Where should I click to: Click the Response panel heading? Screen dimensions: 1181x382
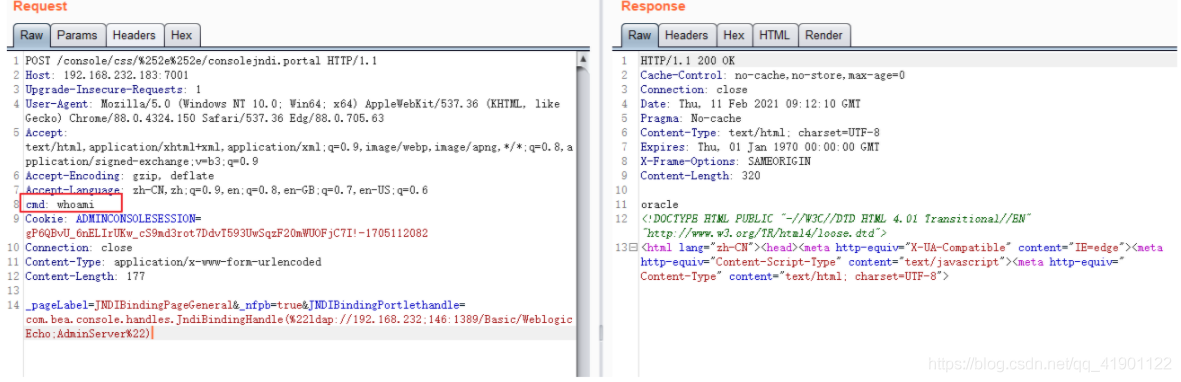pos(653,7)
